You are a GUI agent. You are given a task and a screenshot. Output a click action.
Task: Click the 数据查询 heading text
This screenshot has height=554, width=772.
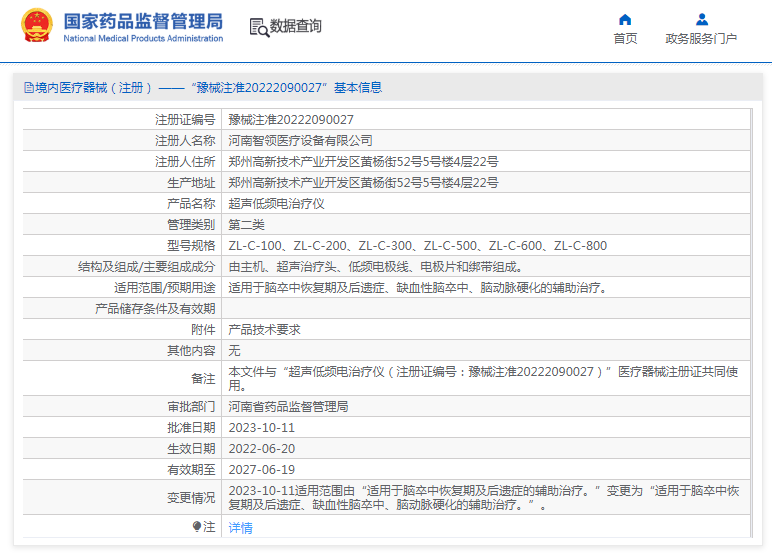pos(295,26)
